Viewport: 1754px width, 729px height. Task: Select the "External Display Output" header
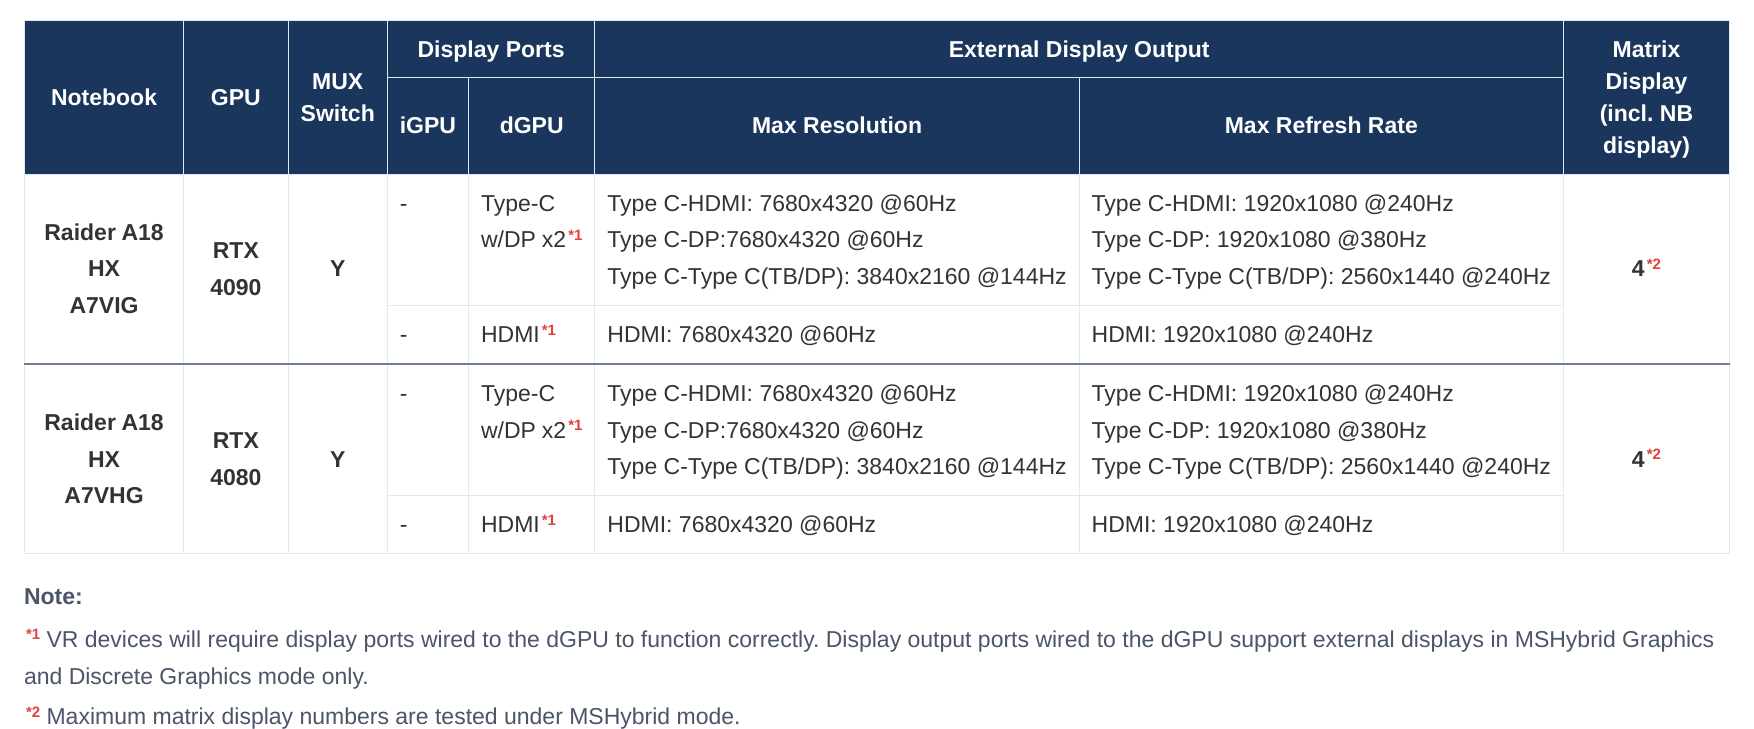(x=1079, y=49)
